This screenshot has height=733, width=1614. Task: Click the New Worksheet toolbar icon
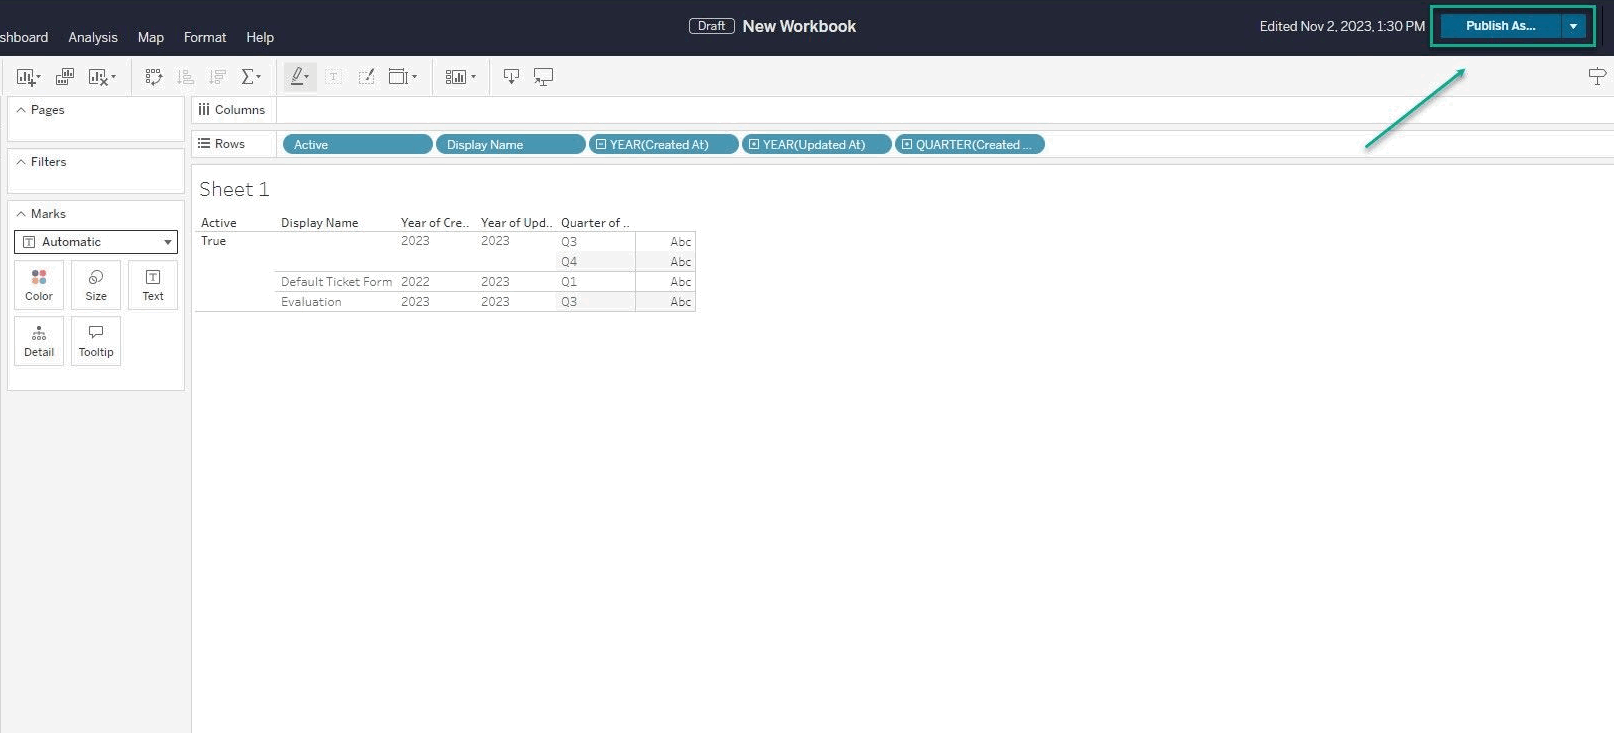click(x=26, y=77)
